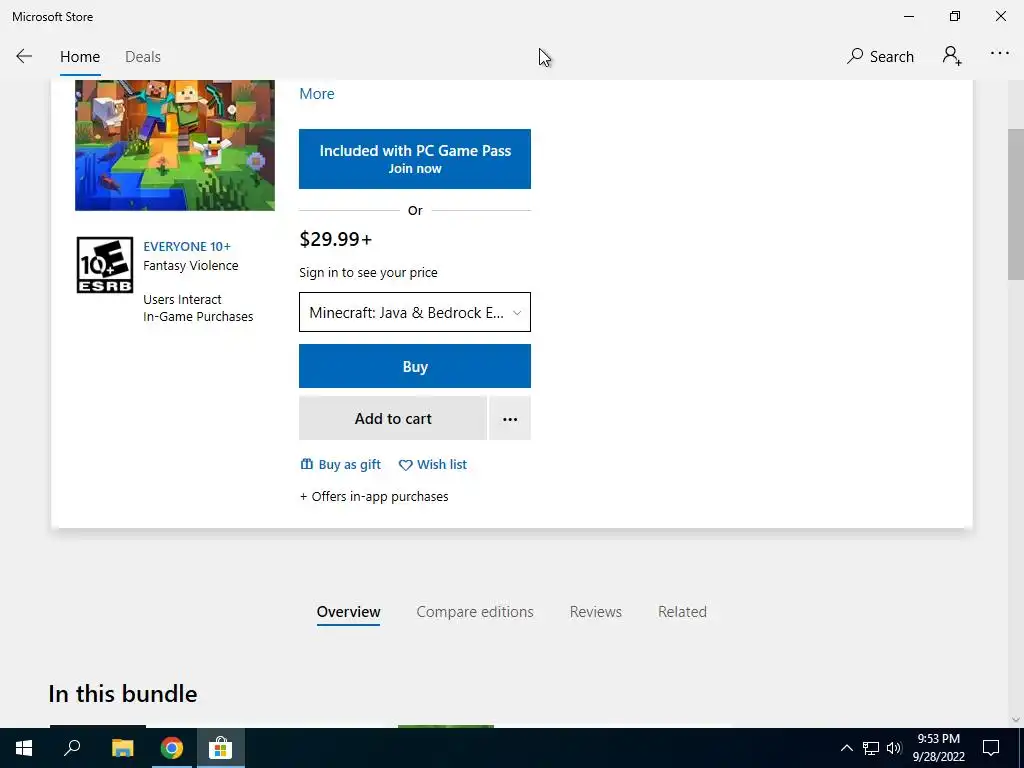Open the Deals tab
1024x768 pixels.
coord(143,57)
